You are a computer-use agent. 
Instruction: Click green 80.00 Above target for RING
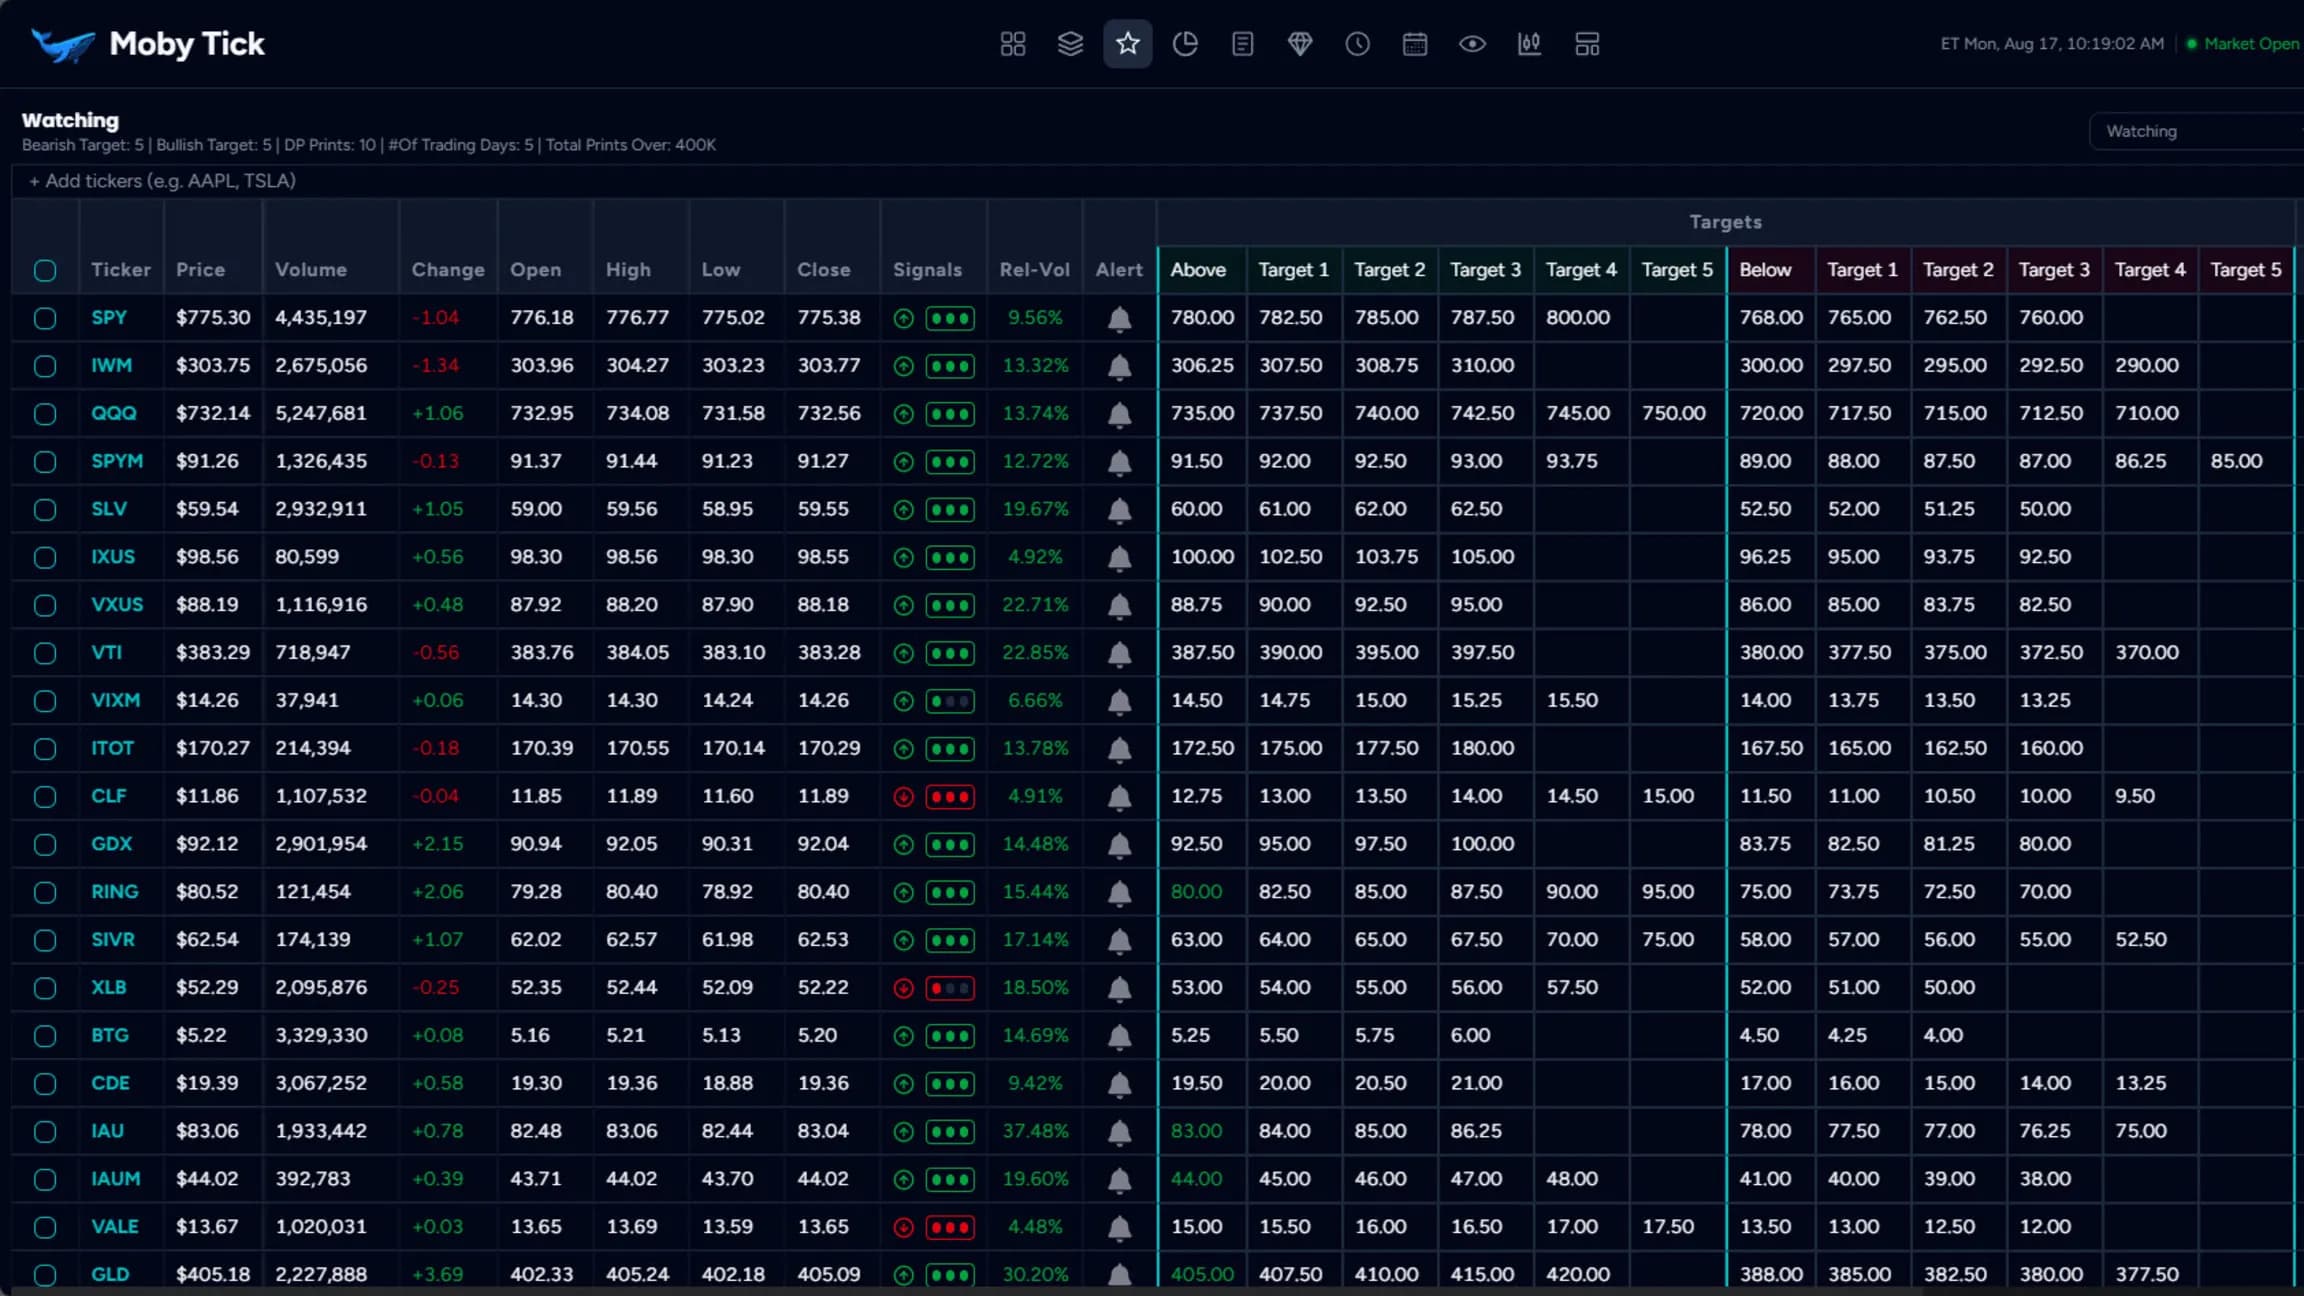1196,892
